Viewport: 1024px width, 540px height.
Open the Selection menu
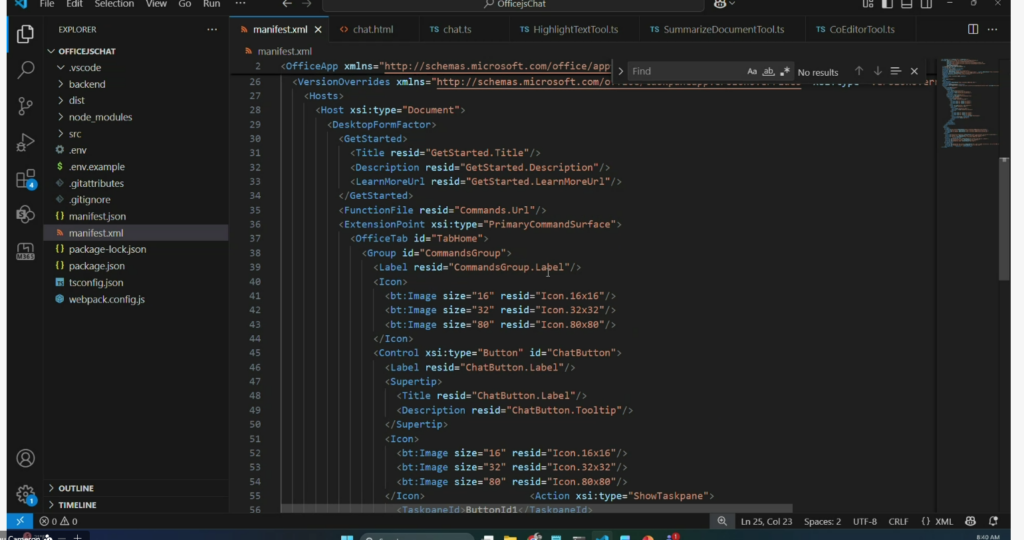(114, 5)
